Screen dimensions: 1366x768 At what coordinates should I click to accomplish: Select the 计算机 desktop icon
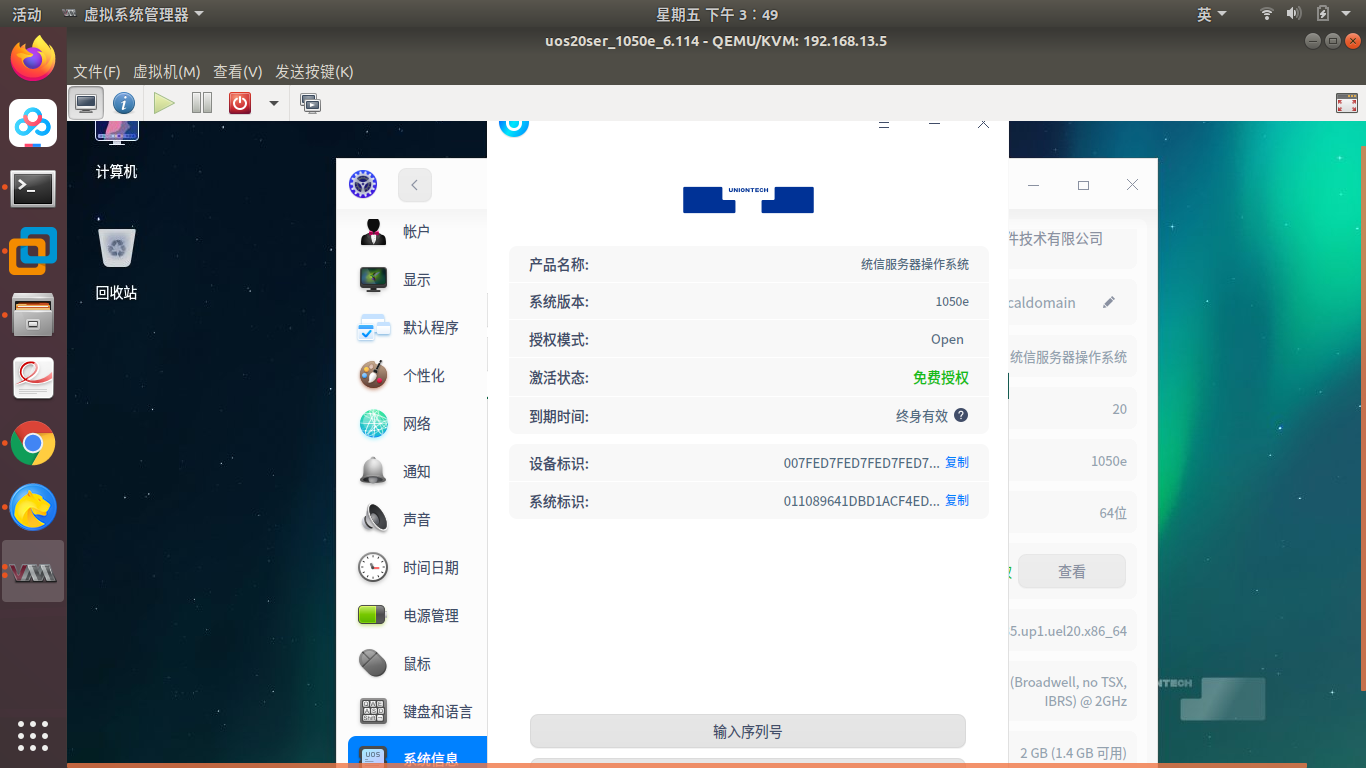pos(117,150)
